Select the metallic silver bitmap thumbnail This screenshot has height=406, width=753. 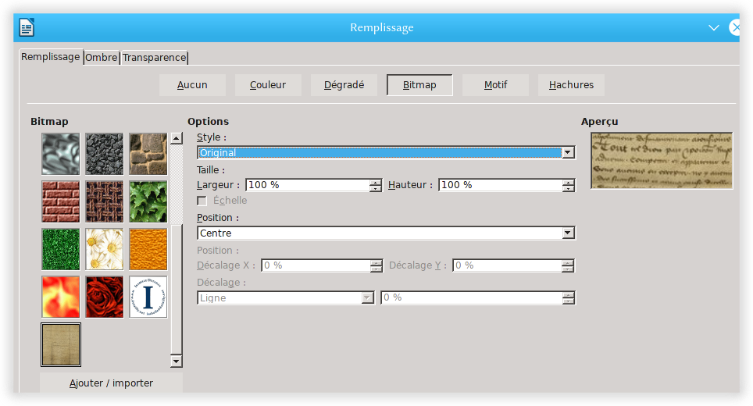point(60,153)
